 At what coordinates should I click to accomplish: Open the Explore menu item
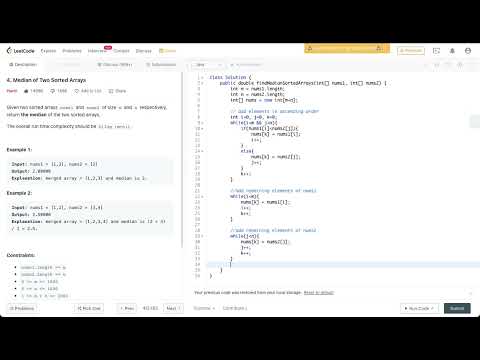[48, 51]
